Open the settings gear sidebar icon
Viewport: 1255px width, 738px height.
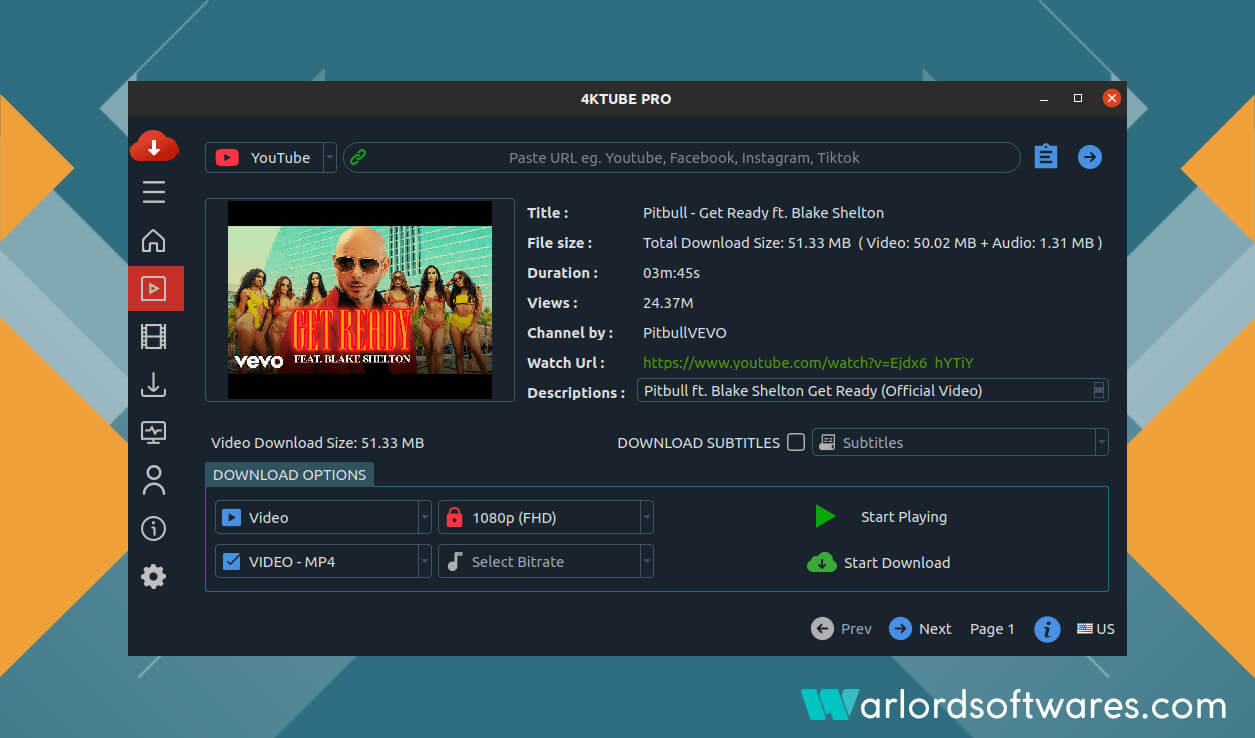[153, 576]
